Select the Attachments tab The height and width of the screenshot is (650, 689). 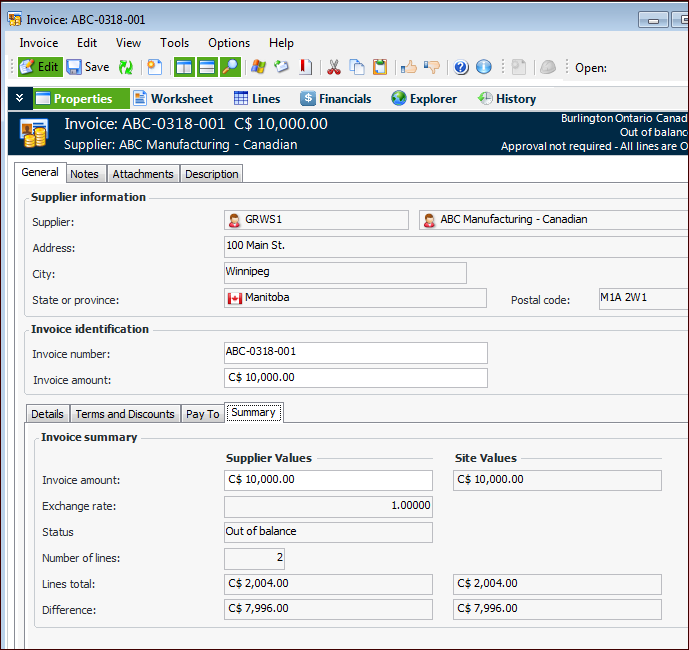pyautogui.click(x=143, y=174)
